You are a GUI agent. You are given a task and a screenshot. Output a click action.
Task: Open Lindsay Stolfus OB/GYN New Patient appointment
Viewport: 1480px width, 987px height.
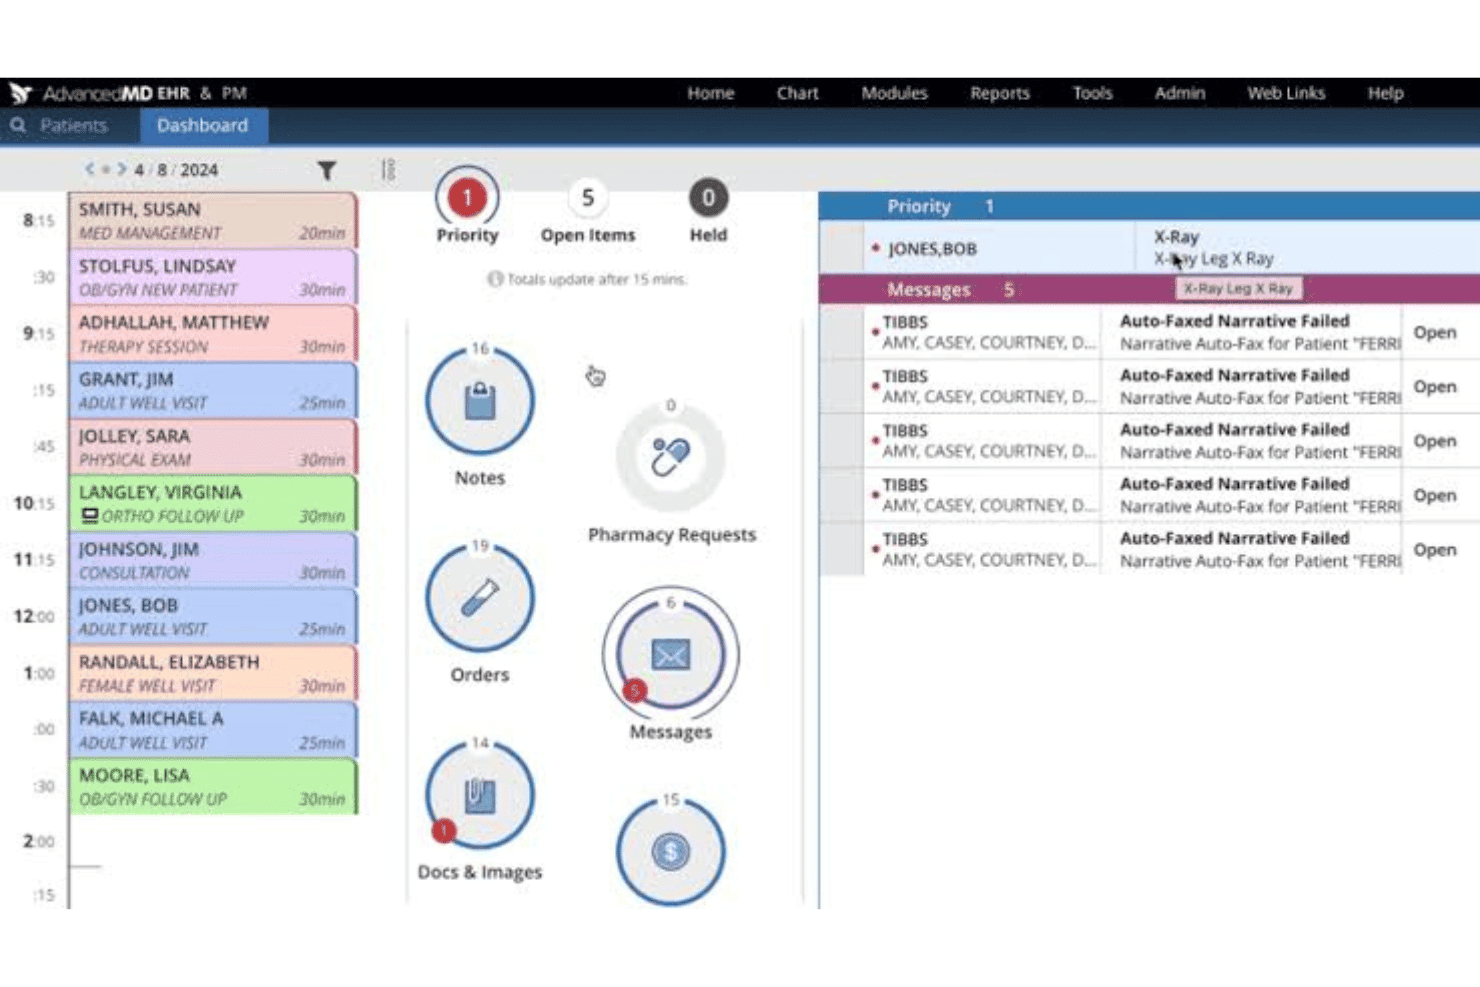(x=212, y=277)
